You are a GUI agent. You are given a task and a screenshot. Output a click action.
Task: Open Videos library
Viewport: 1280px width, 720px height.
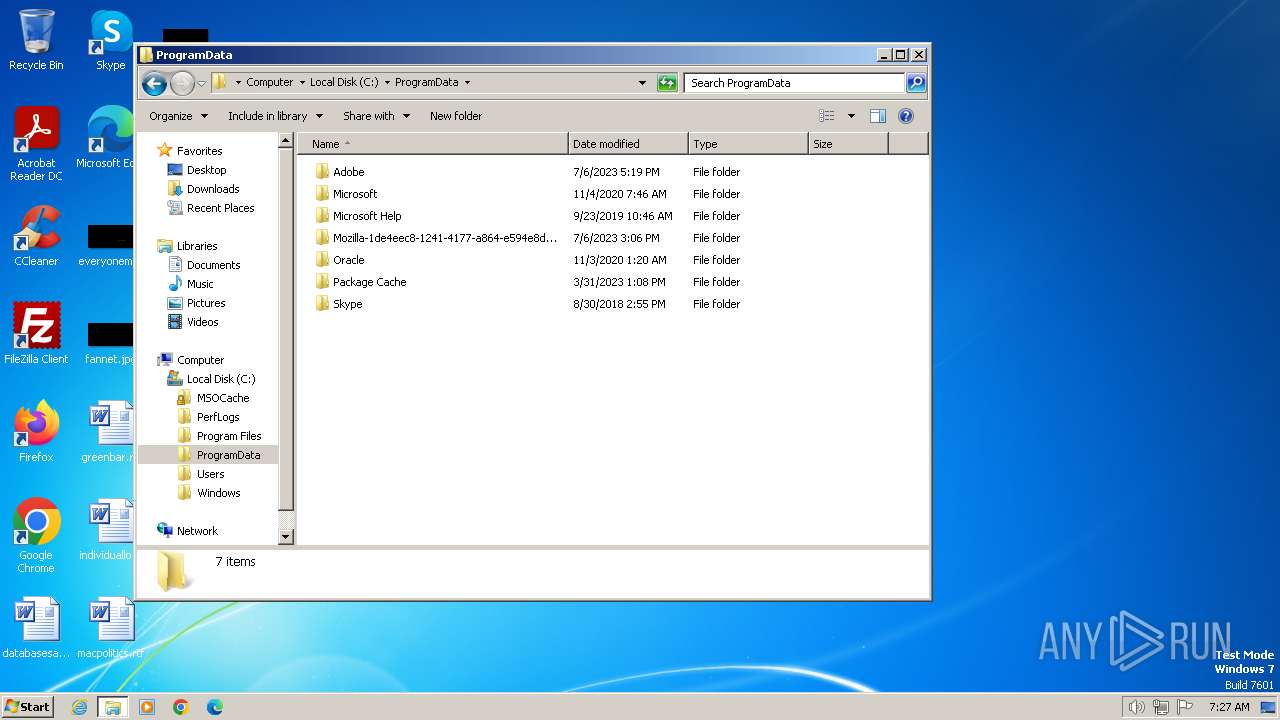pos(202,322)
